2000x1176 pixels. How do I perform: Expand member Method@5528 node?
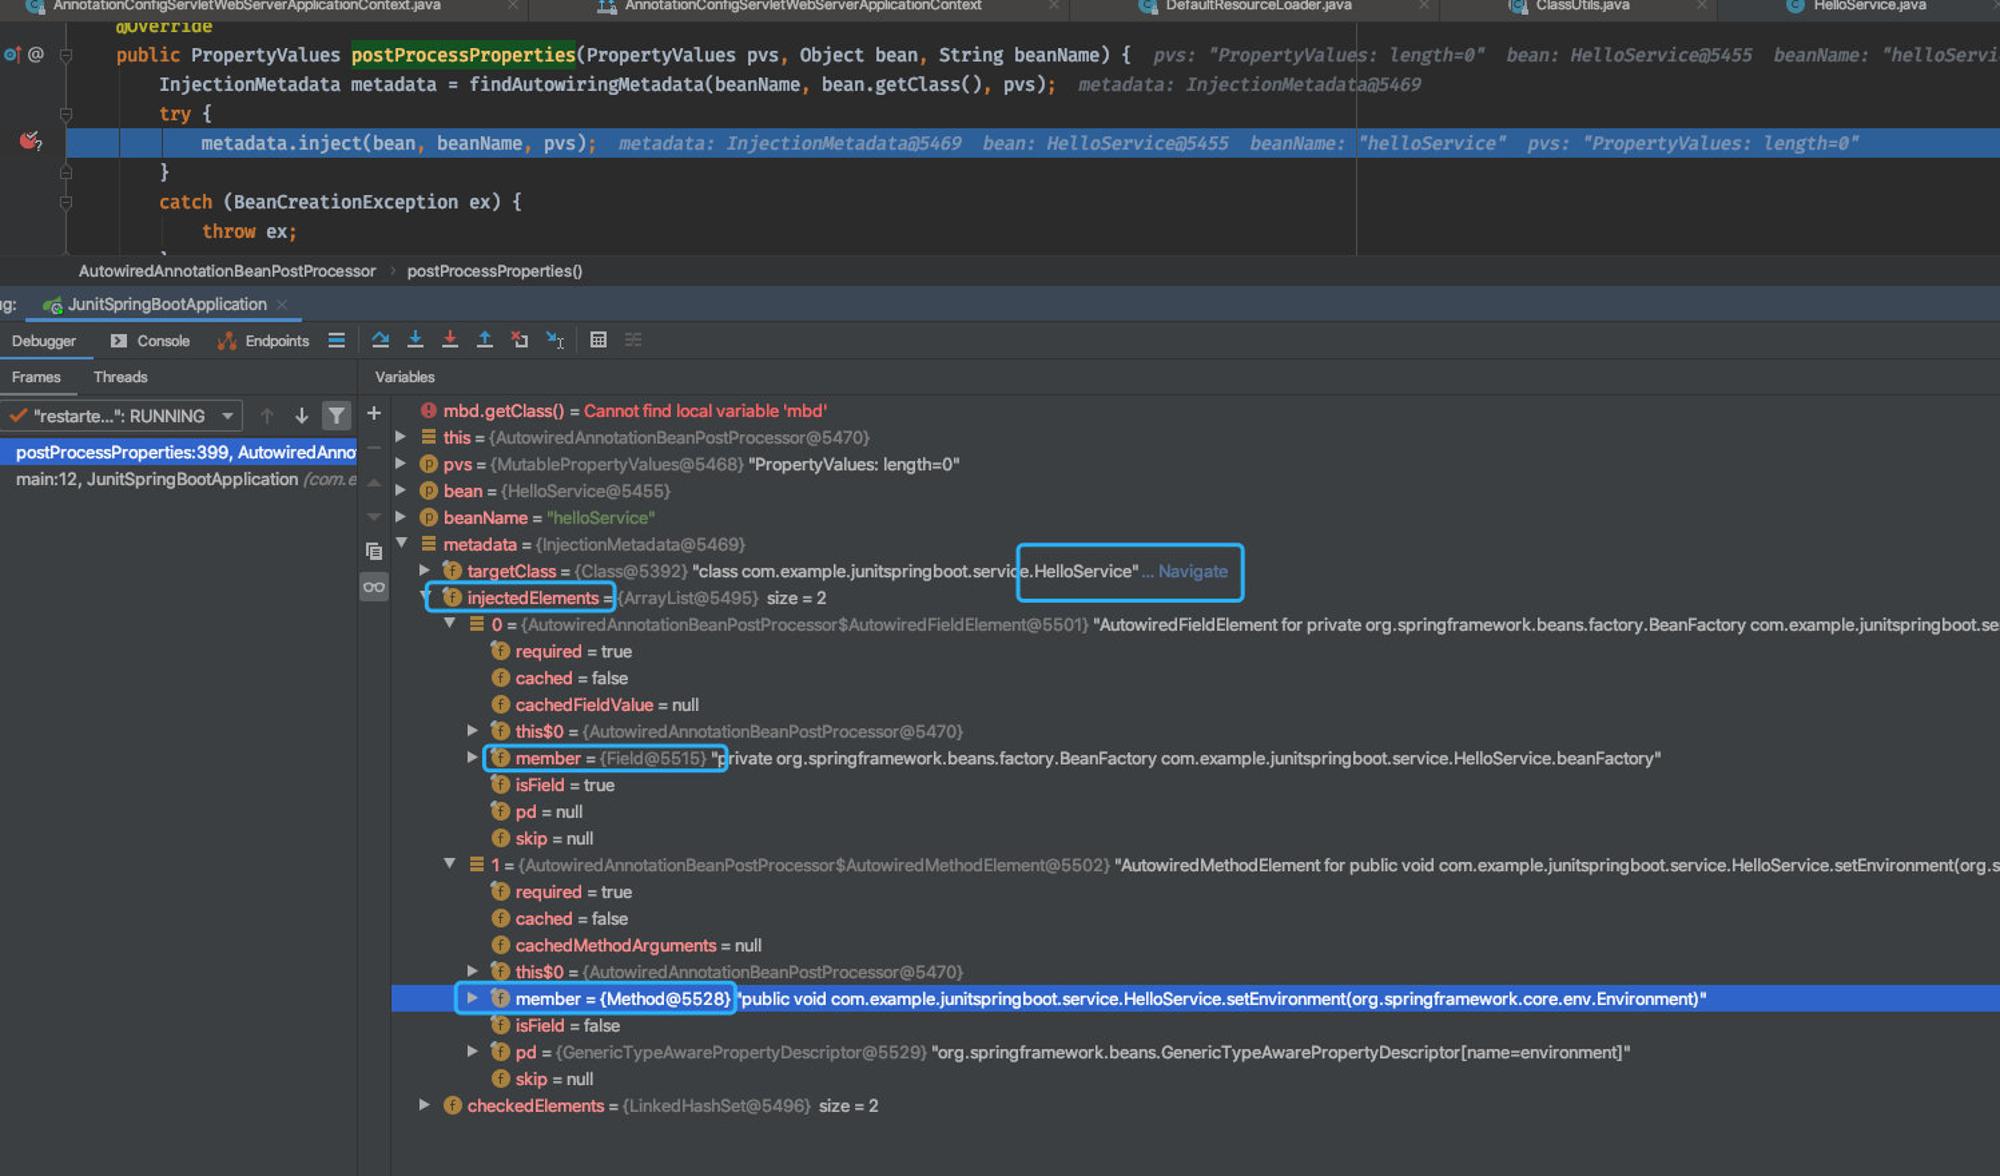(x=472, y=997)
